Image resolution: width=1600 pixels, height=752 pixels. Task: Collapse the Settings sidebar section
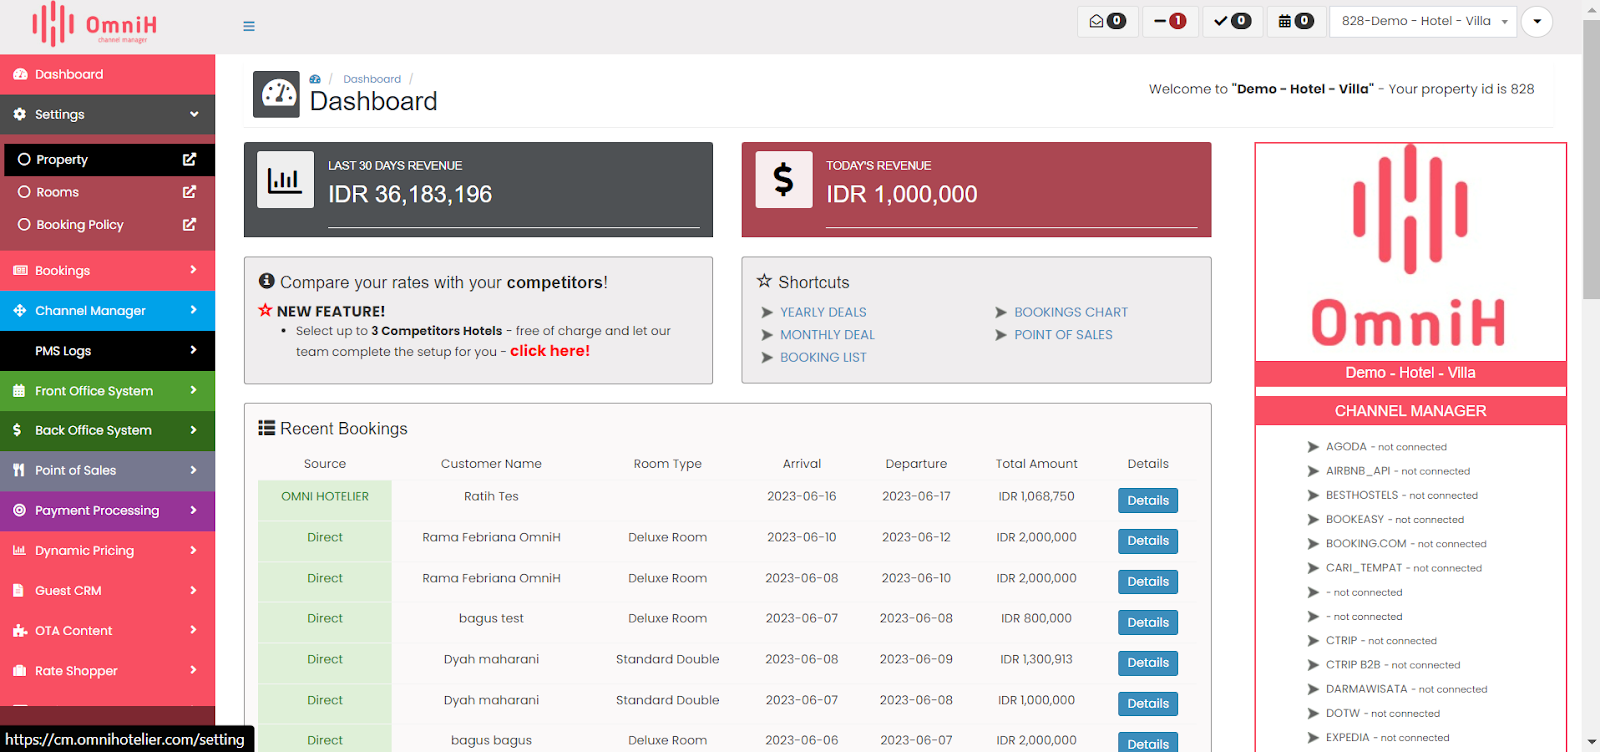pos(107,114)
